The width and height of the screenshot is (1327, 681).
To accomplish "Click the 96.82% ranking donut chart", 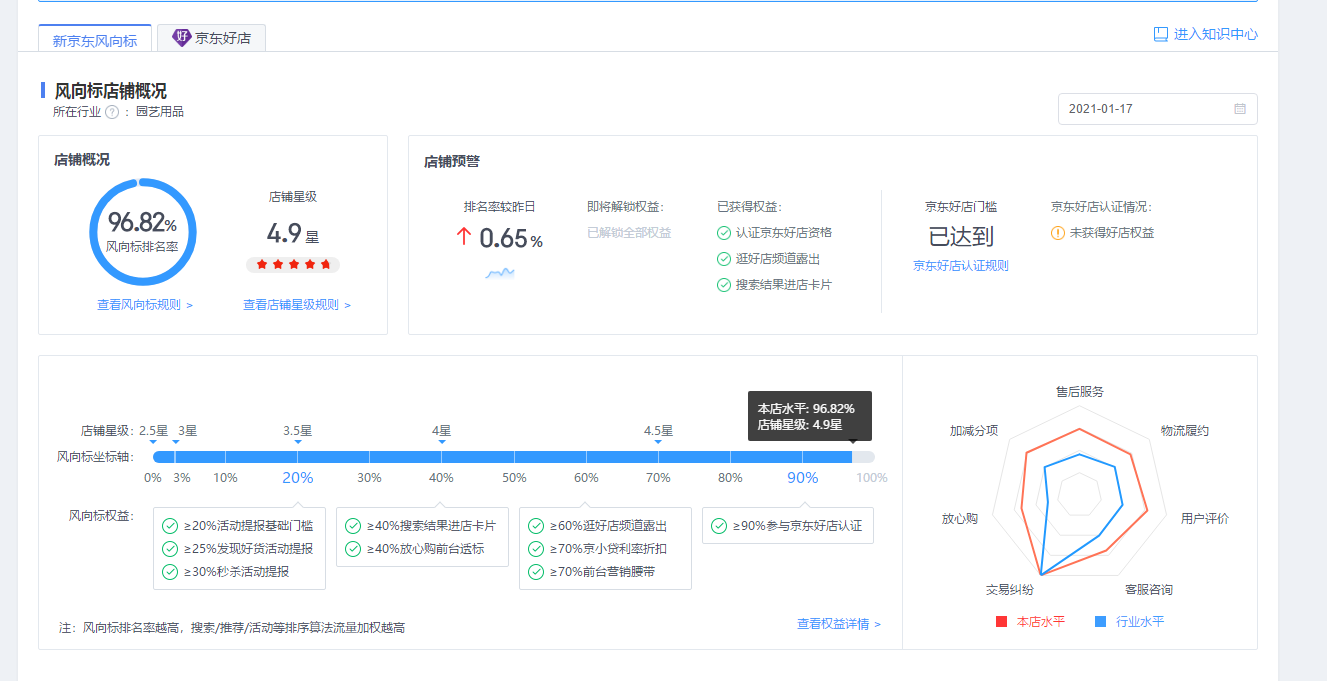I will [143, 233].
